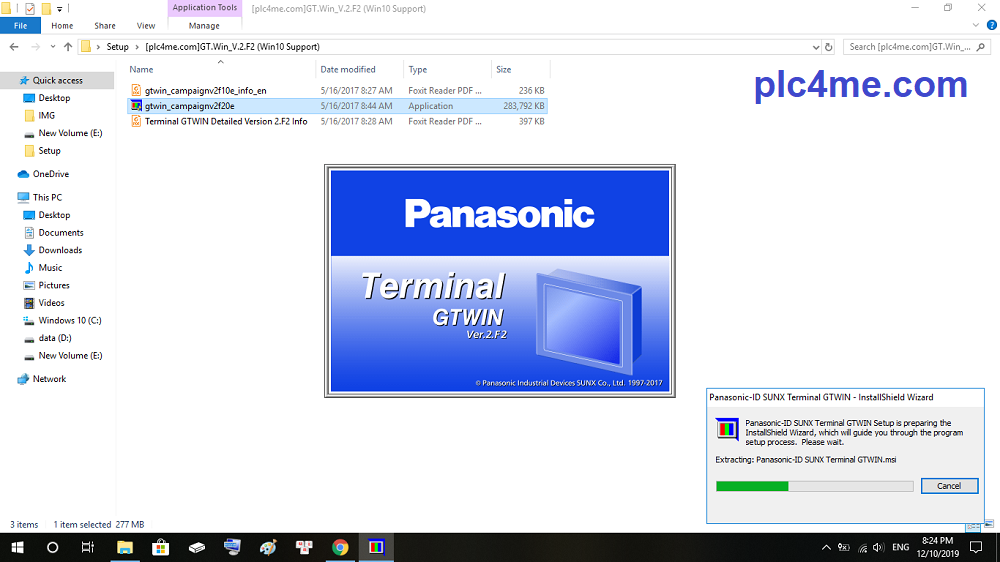Select the Manage tab under Application Tools

tap(204, 26)
